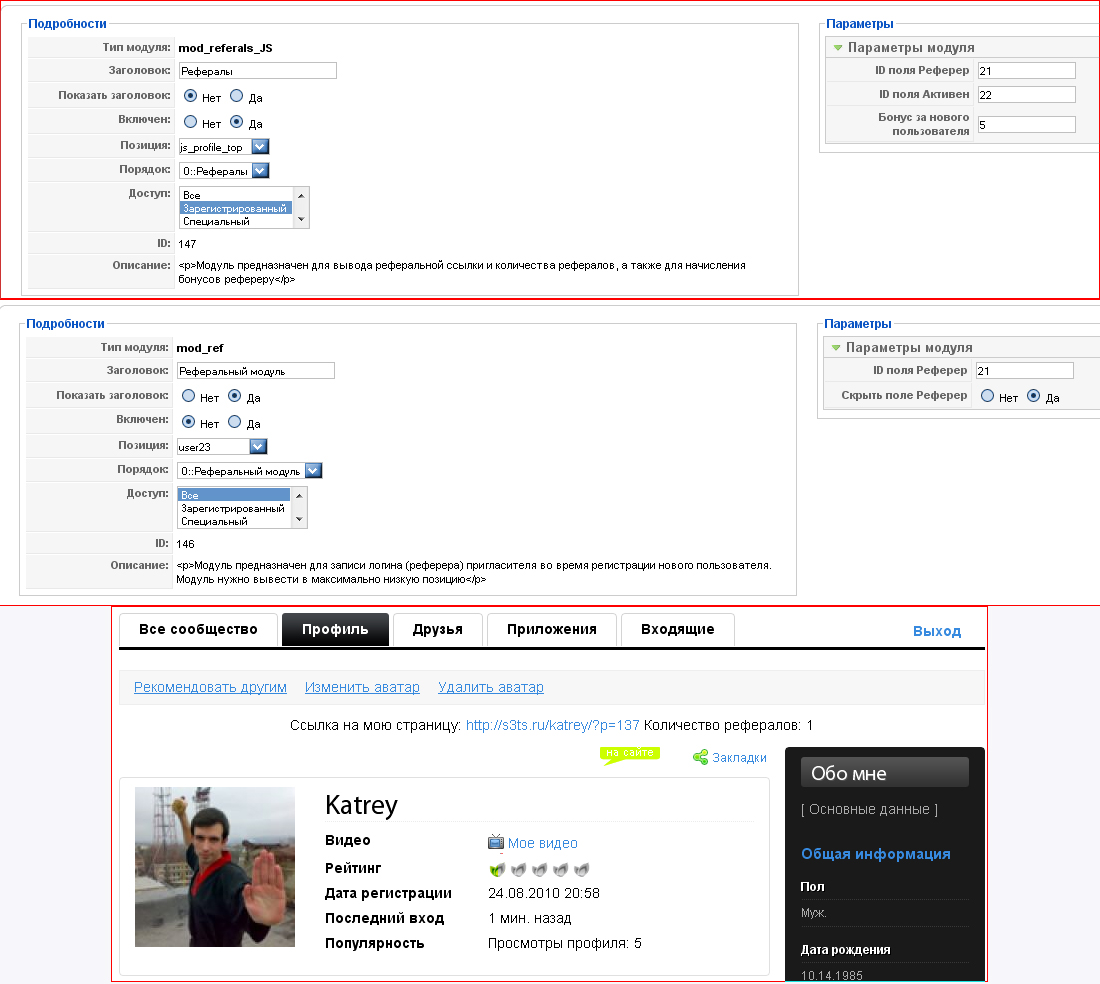Click the Реферальный модуль title input field
The width and height of the screenshot is (1100, 984).
(x=255, y=371)
